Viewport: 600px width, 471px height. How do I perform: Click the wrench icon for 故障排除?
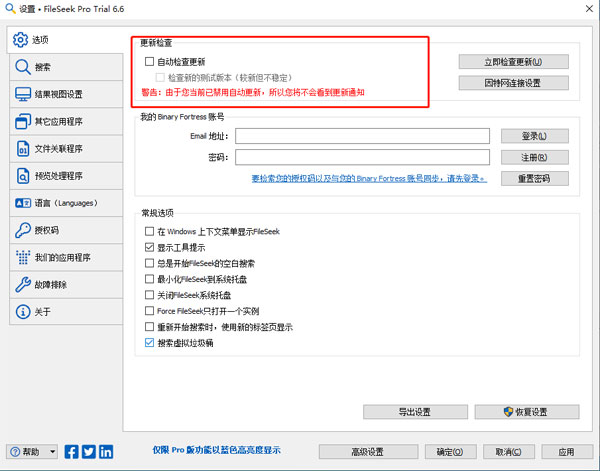pyautogui.click(x=23, y=284)
